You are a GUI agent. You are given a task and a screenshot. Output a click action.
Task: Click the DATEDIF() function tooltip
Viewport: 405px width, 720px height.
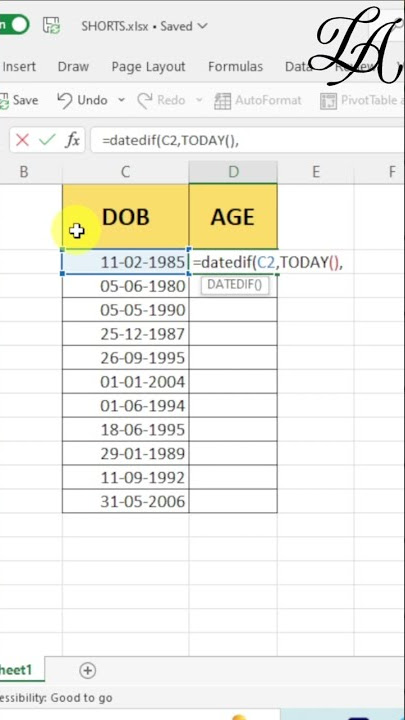pos(235,285)
